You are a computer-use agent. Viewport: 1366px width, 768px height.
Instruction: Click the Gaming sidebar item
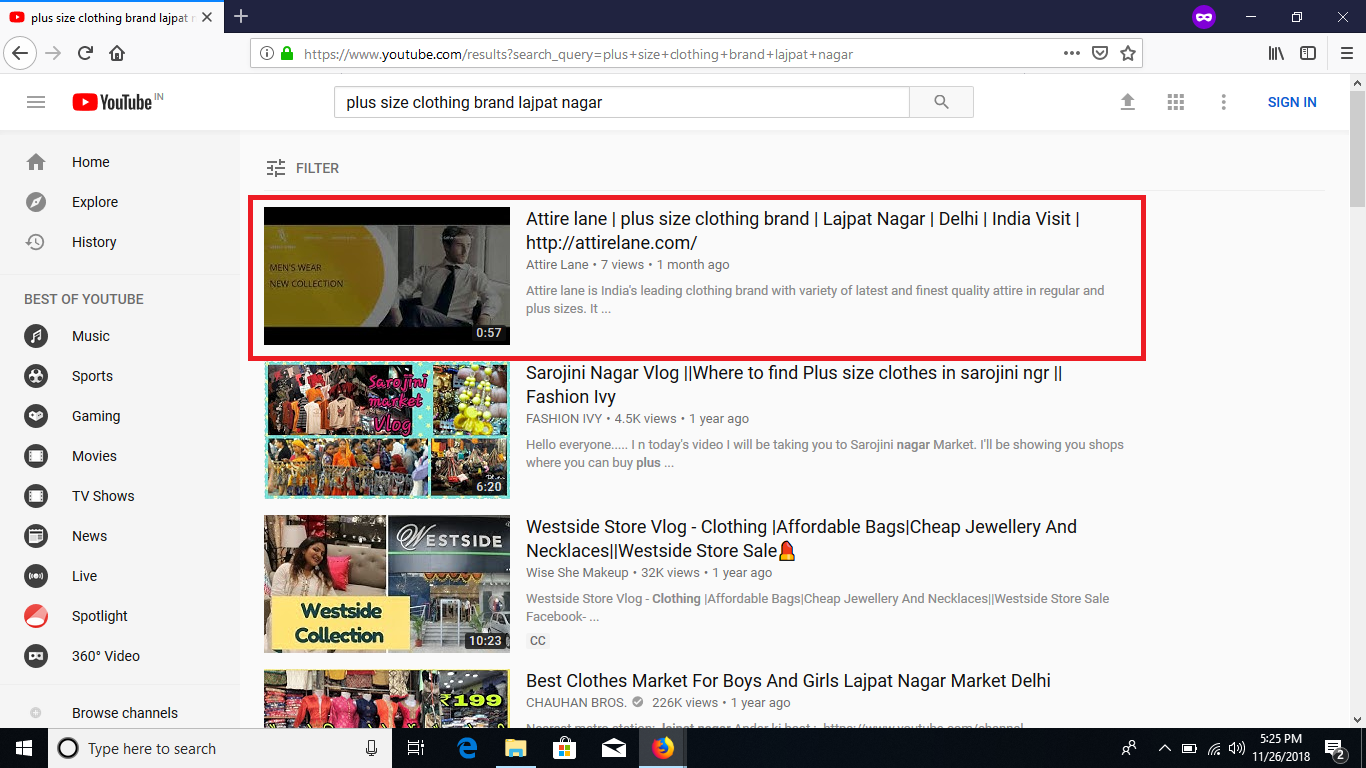[x=95, y=416]
